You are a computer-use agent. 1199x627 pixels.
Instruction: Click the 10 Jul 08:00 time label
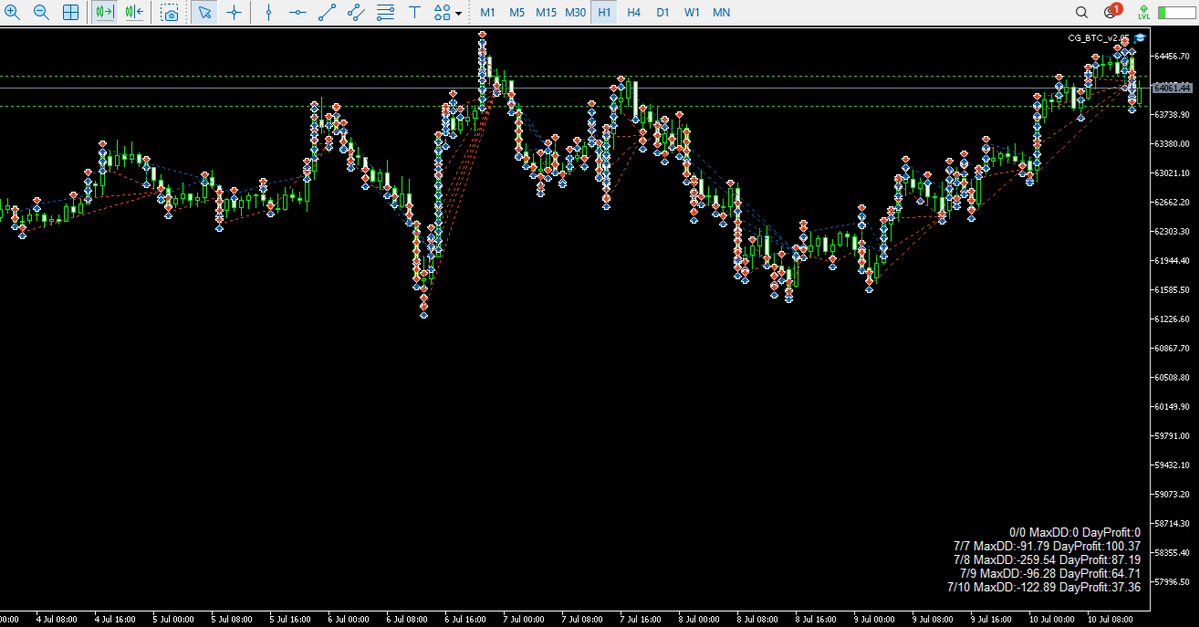1110,619
